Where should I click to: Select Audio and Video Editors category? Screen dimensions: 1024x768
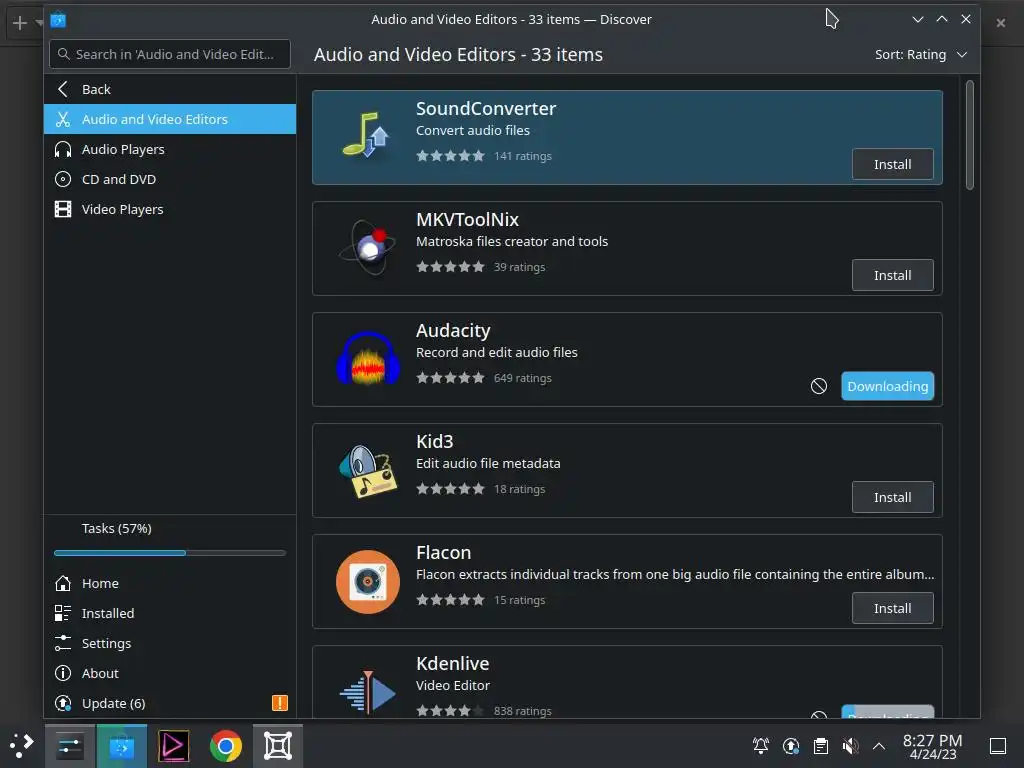(170, 119)
